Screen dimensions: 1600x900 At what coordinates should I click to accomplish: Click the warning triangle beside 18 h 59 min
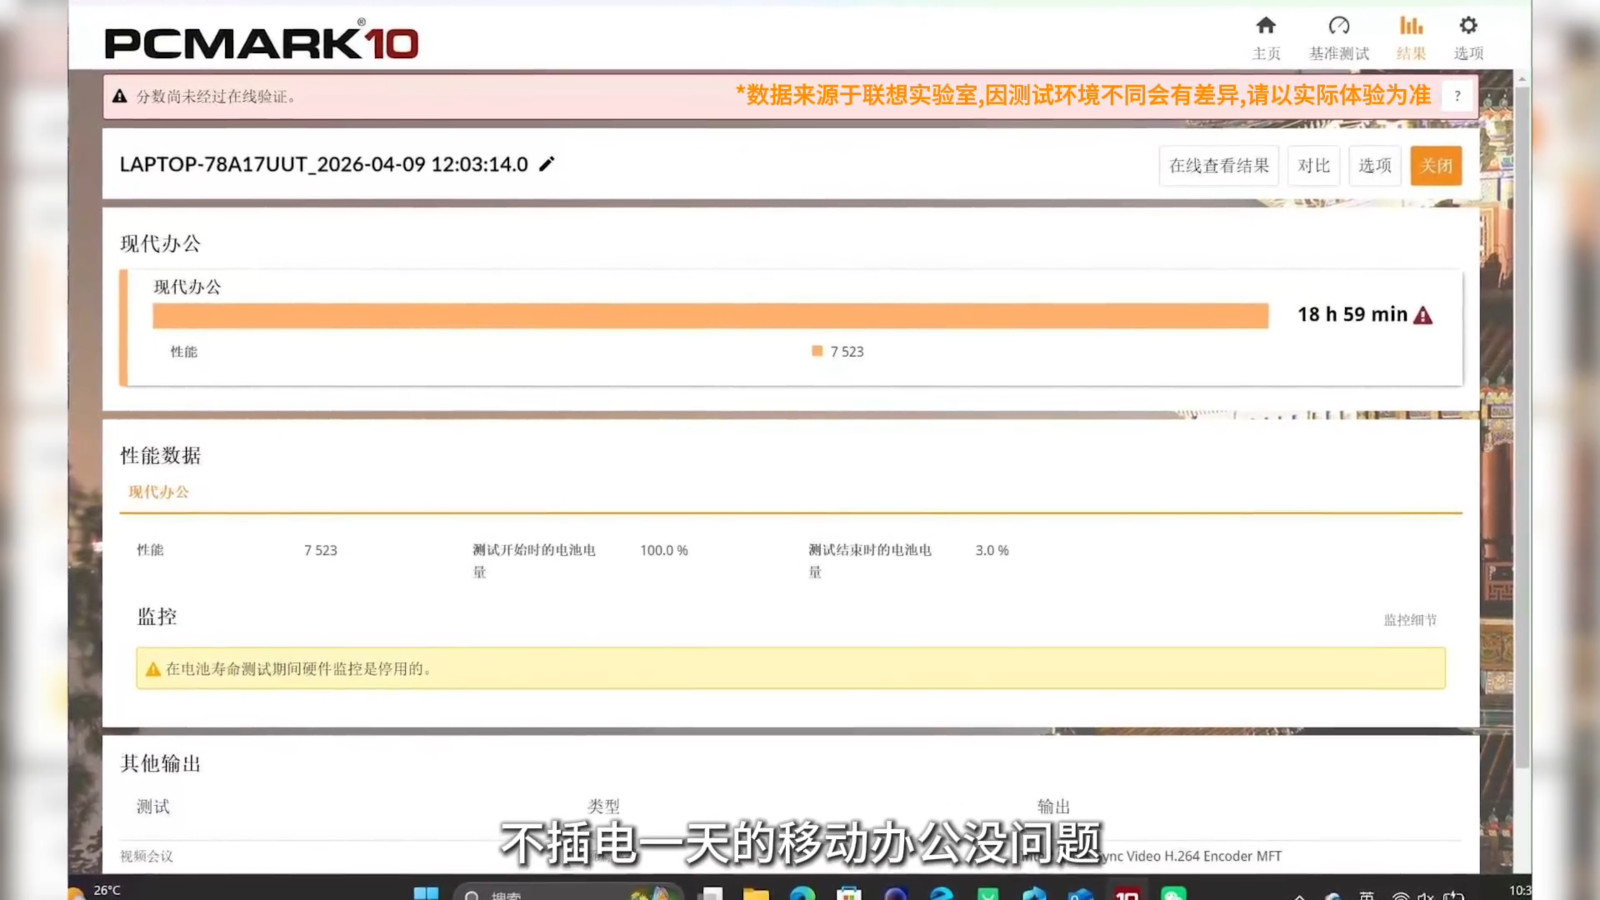[x=1423, y=315]
